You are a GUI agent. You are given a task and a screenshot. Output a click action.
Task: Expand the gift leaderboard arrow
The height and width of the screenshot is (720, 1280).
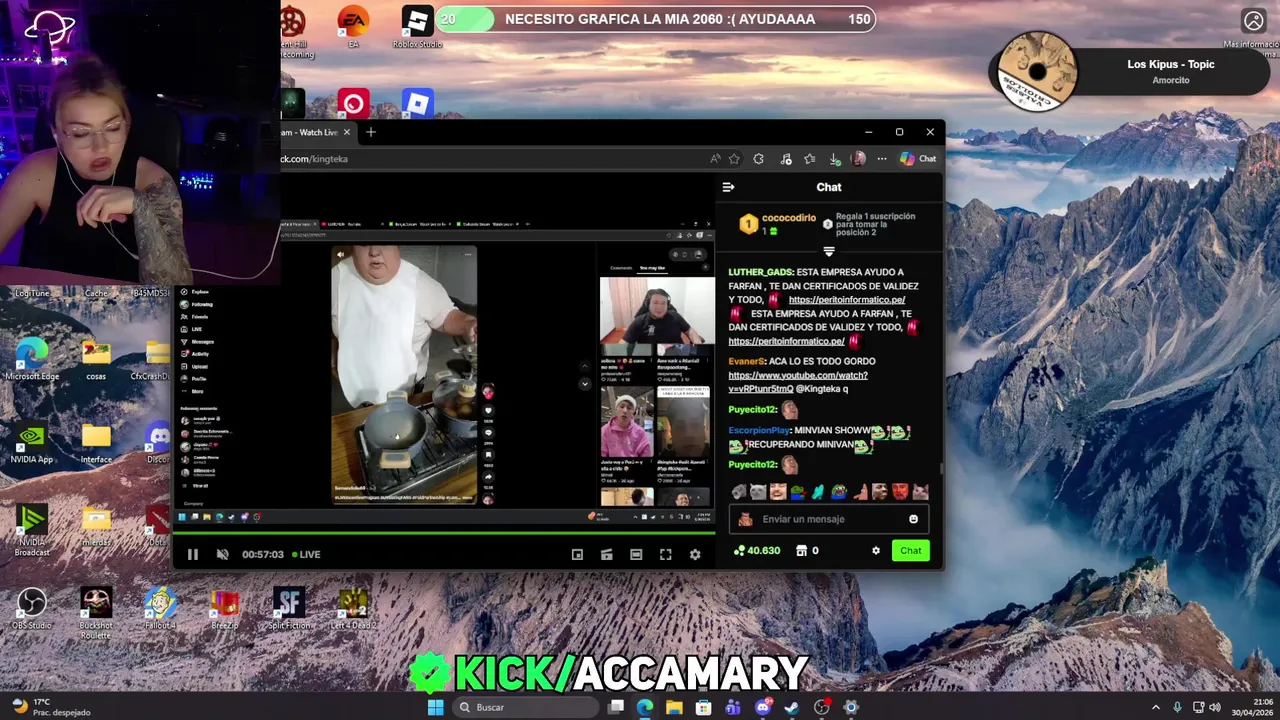pos(828,252)
